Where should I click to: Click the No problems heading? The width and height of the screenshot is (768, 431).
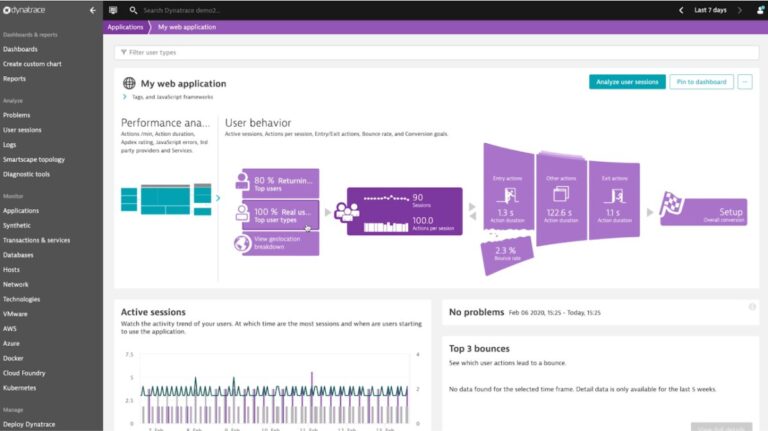point(477,312)
